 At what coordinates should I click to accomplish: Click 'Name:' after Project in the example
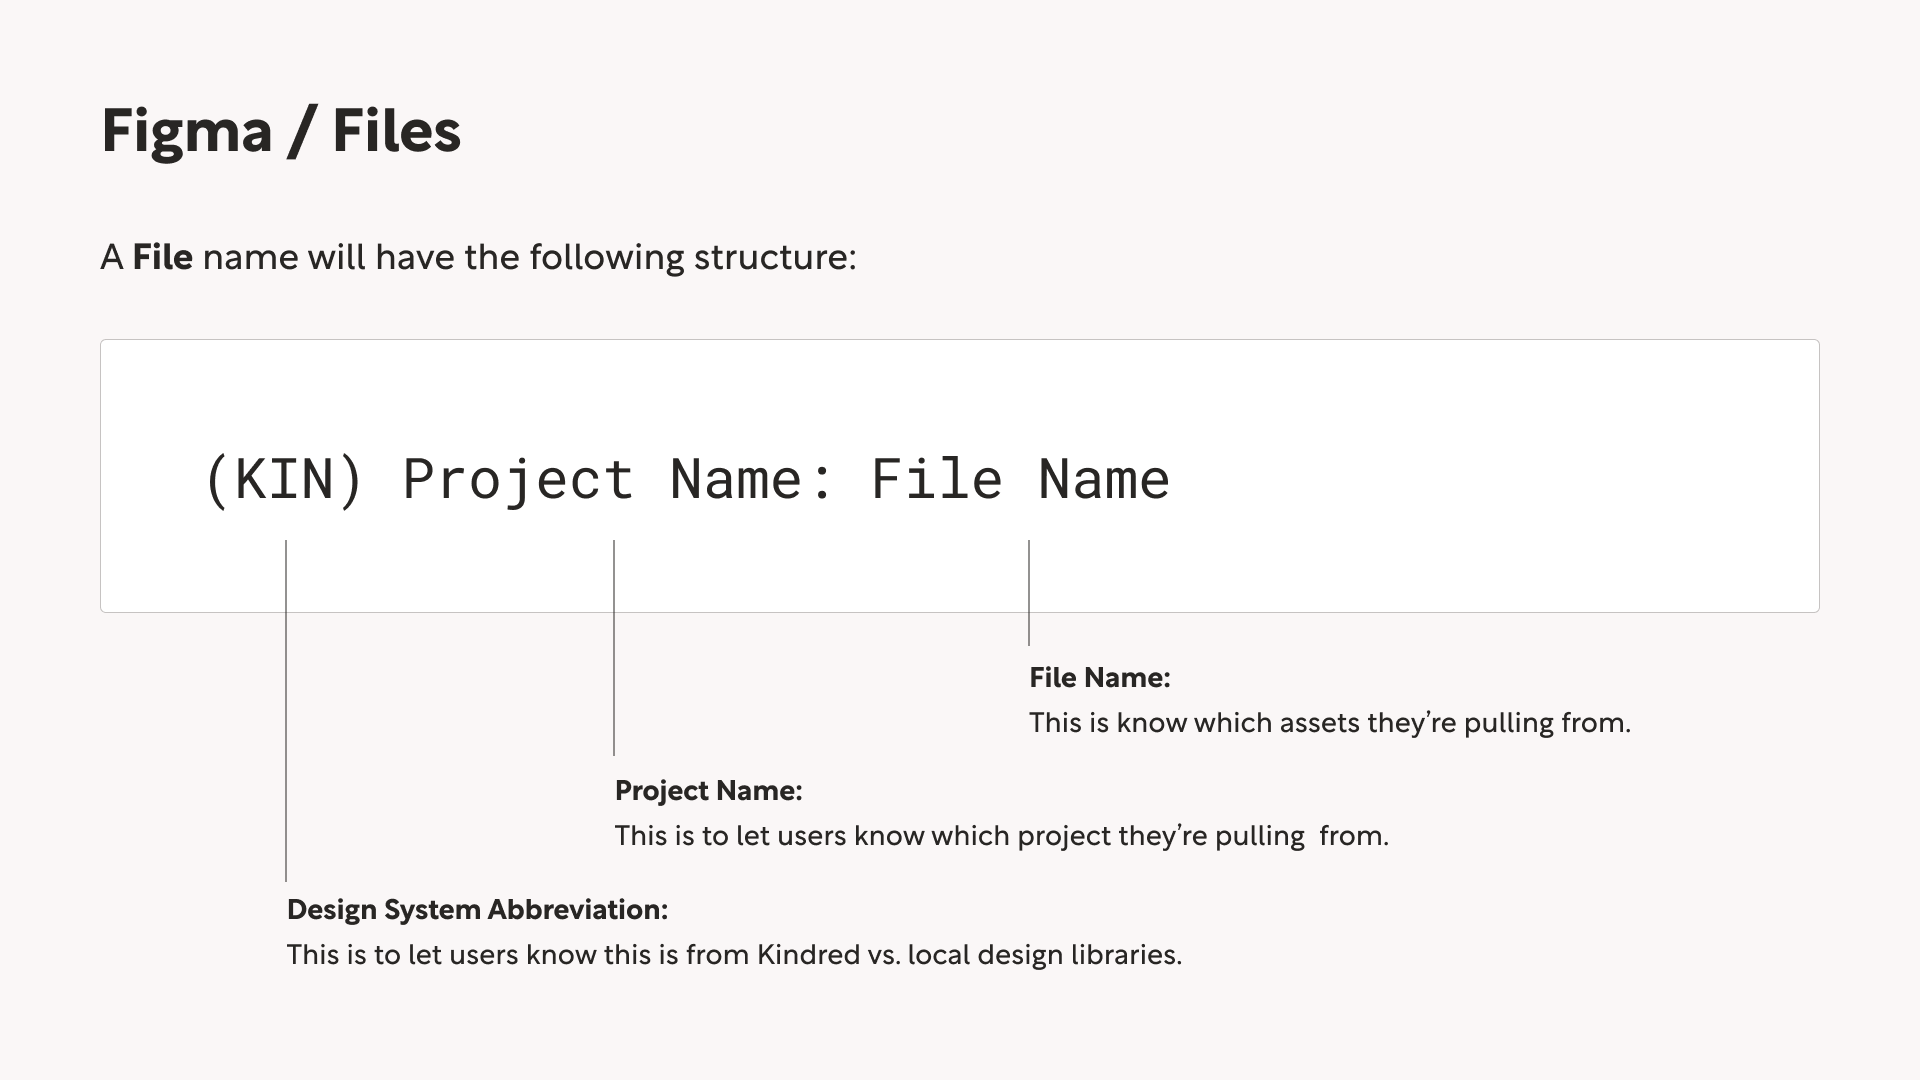[752, 479]
